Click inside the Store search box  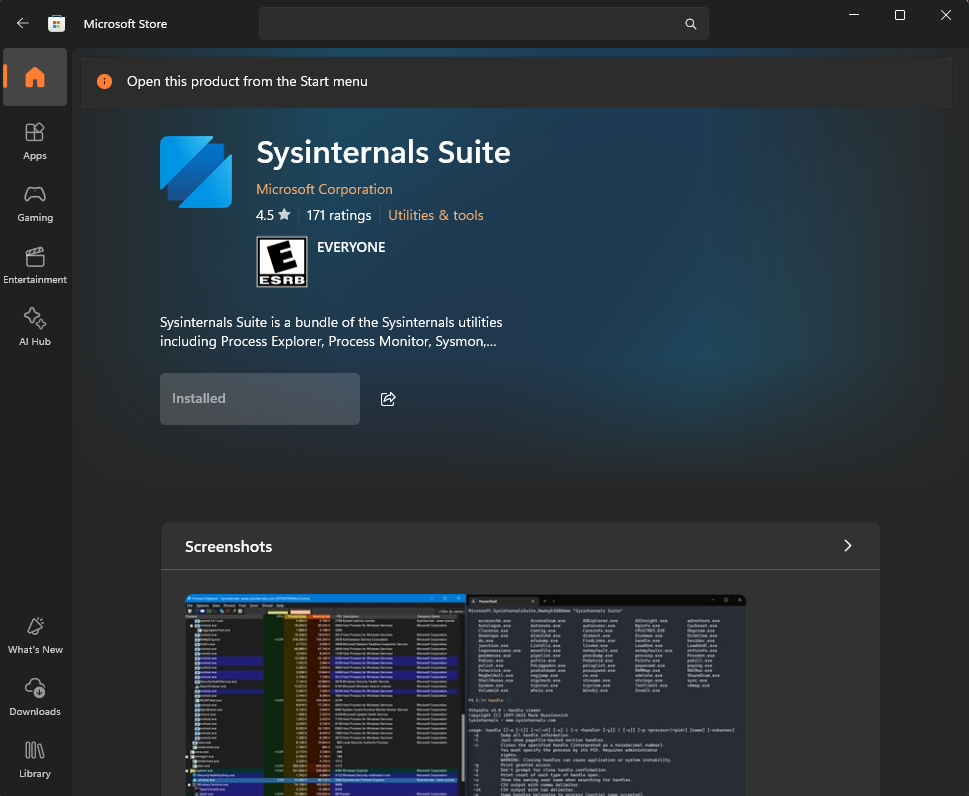(x=470, y=24)
